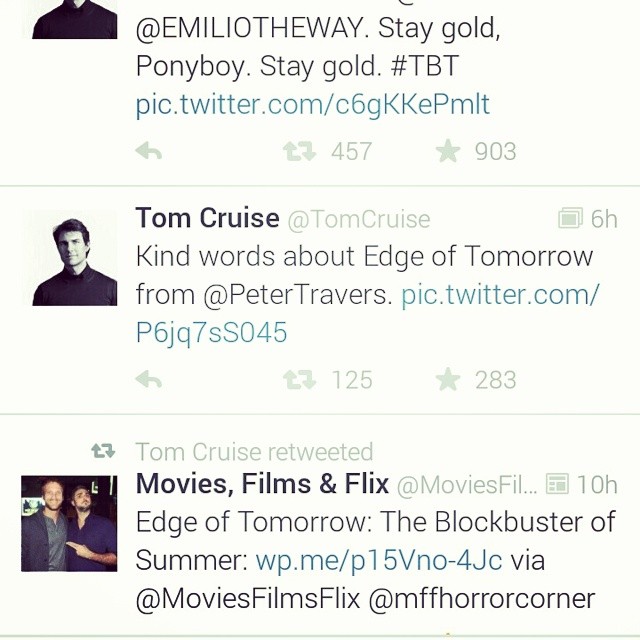
Task: Click the article icon beside 10h timestamp
Action: pos(557,485)
